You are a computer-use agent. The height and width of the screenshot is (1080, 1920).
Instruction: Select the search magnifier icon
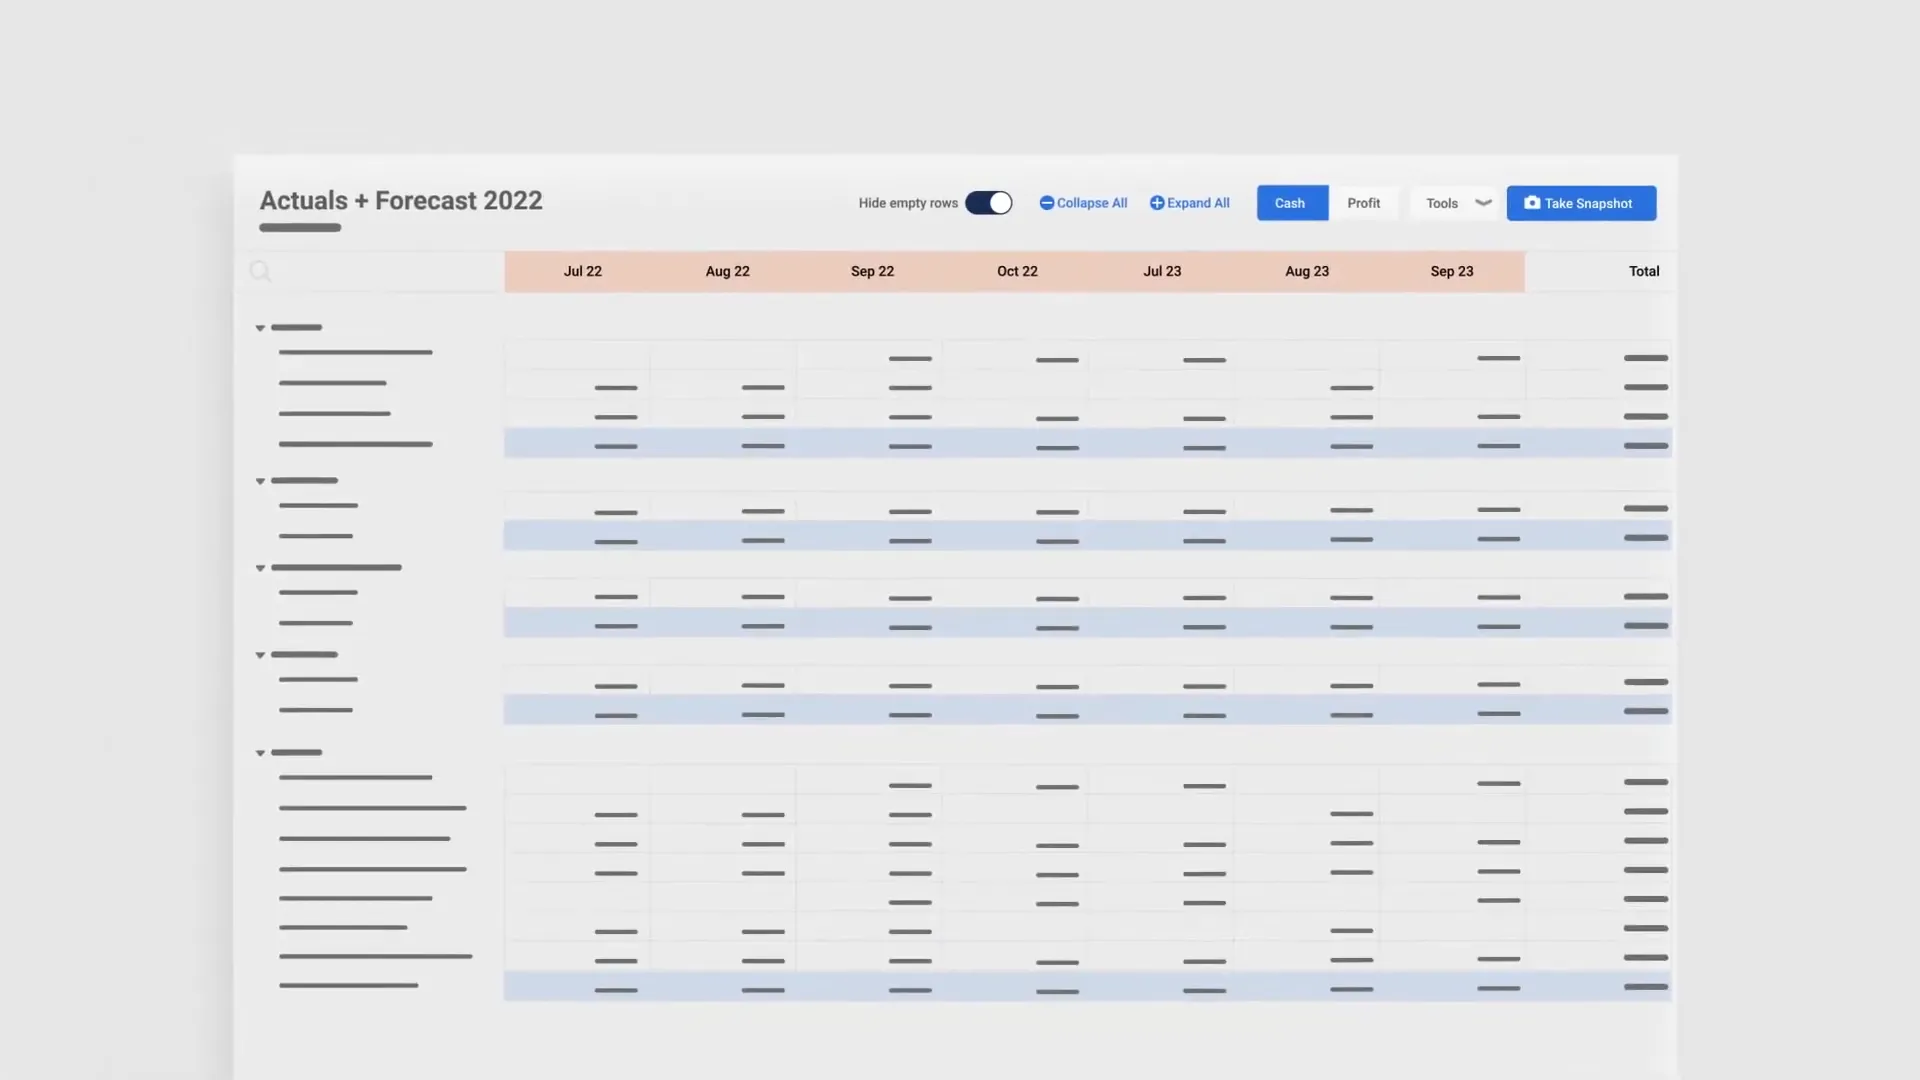[261, 271]
